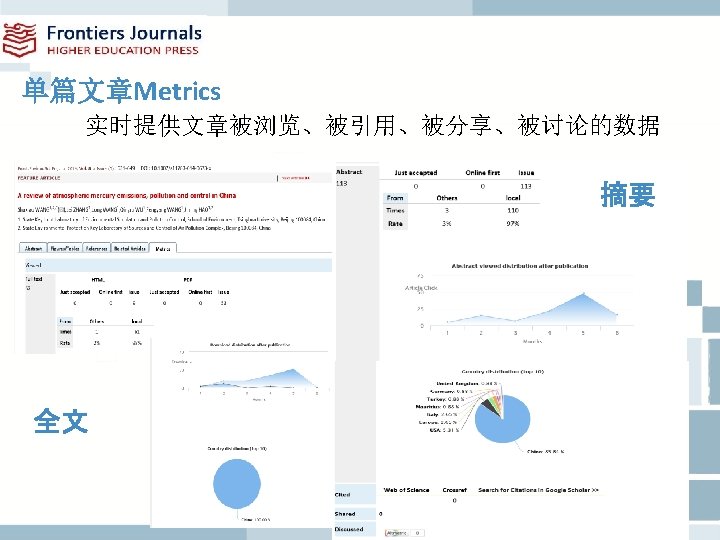This screenshot has height=540, width=720.
Task: Click the PDF column header in full text table
Action: [x=188, y=280]
